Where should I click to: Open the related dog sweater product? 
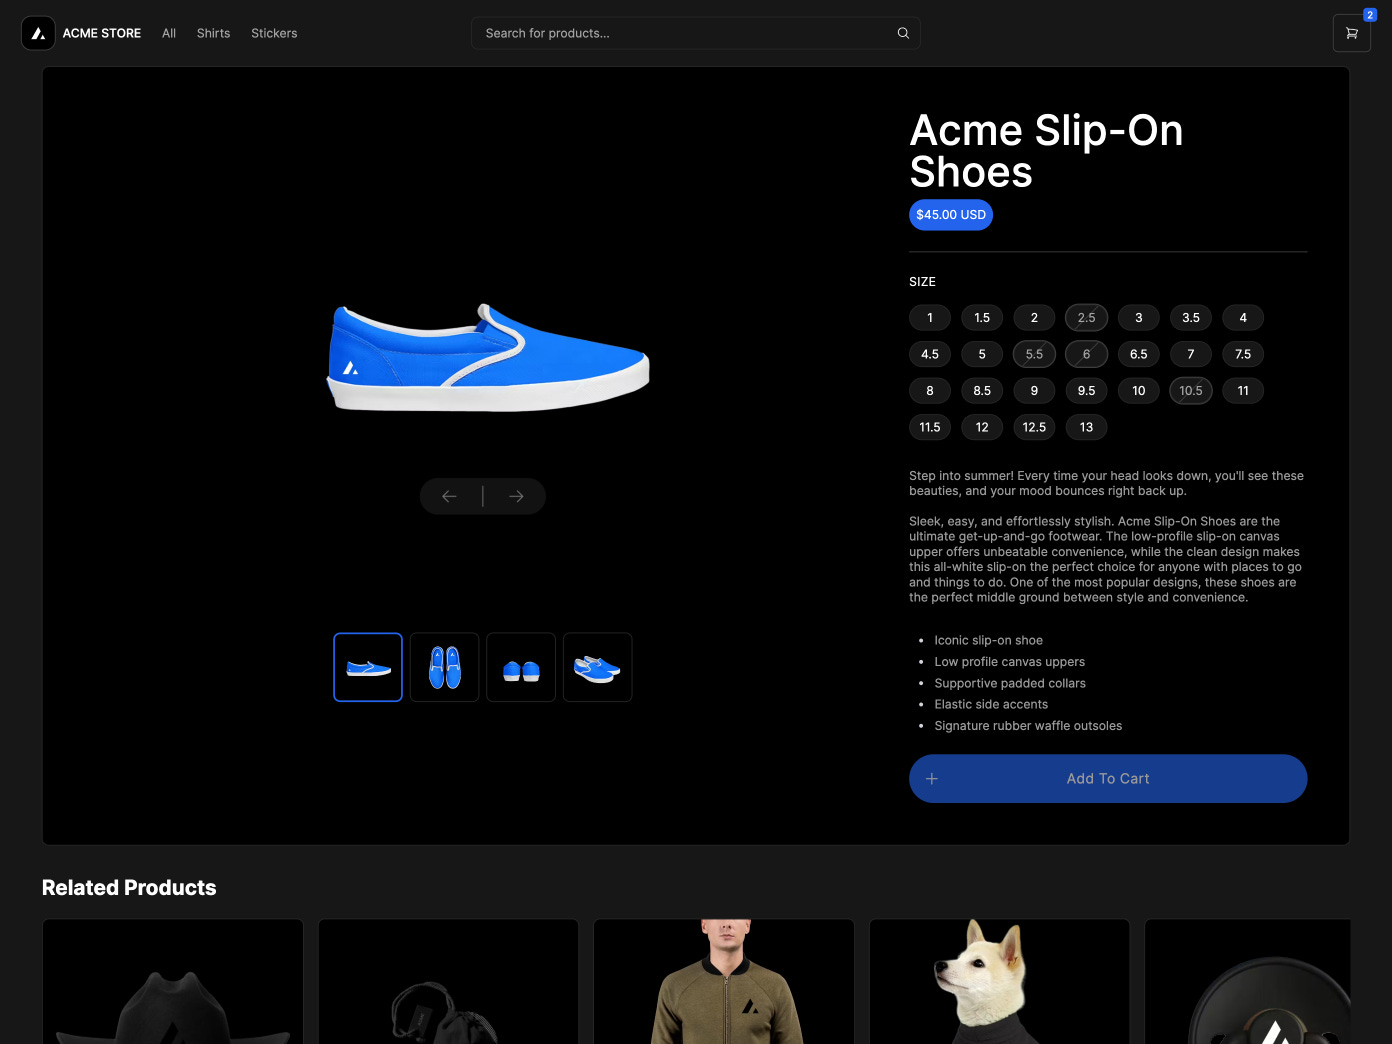tap(999, 982)
